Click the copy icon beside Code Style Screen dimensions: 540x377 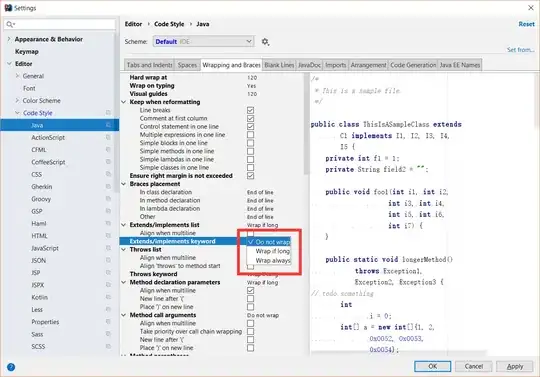point(108,113)
